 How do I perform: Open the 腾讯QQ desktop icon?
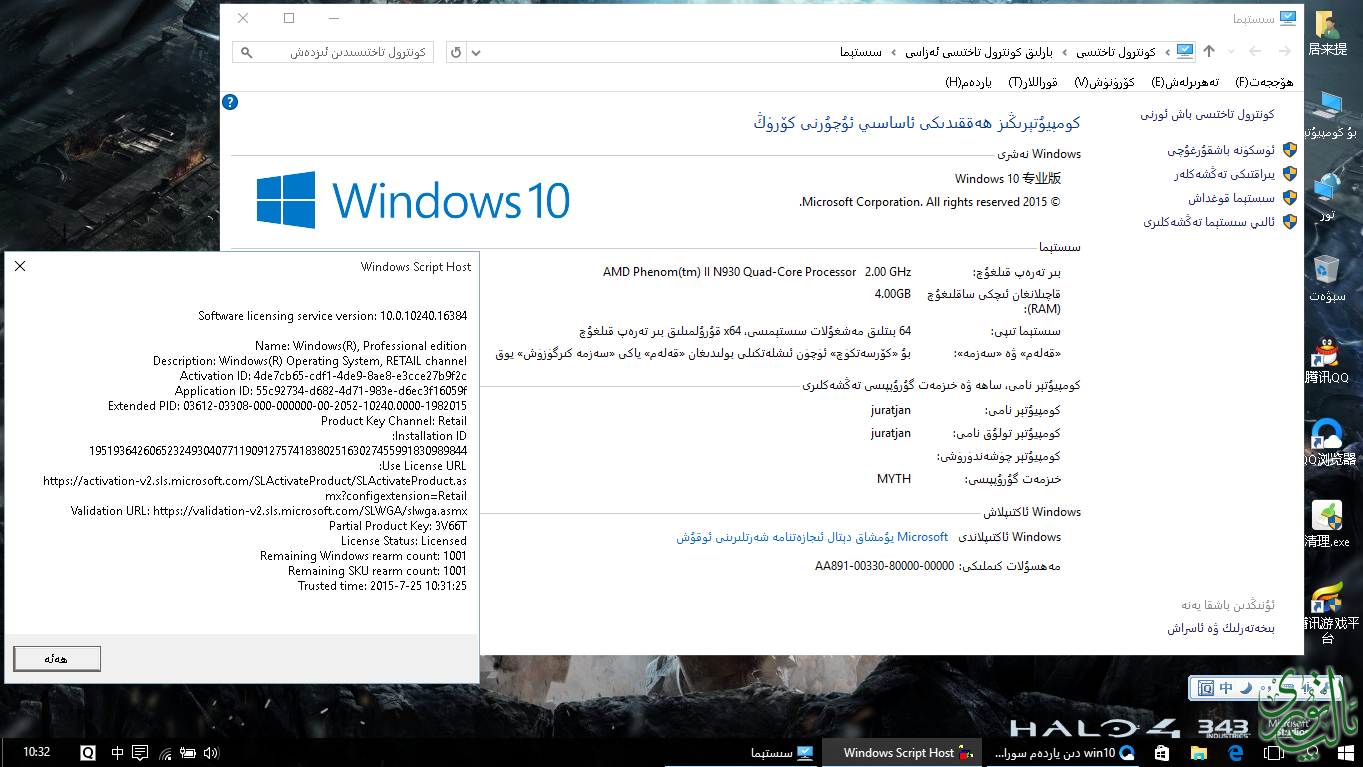tap(1327, 360)
